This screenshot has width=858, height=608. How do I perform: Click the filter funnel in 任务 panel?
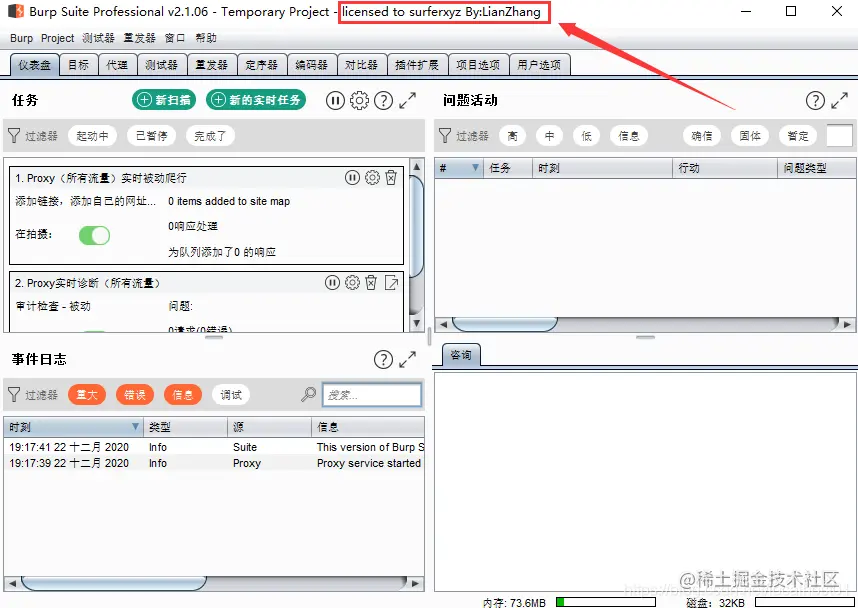click(14, 136)
